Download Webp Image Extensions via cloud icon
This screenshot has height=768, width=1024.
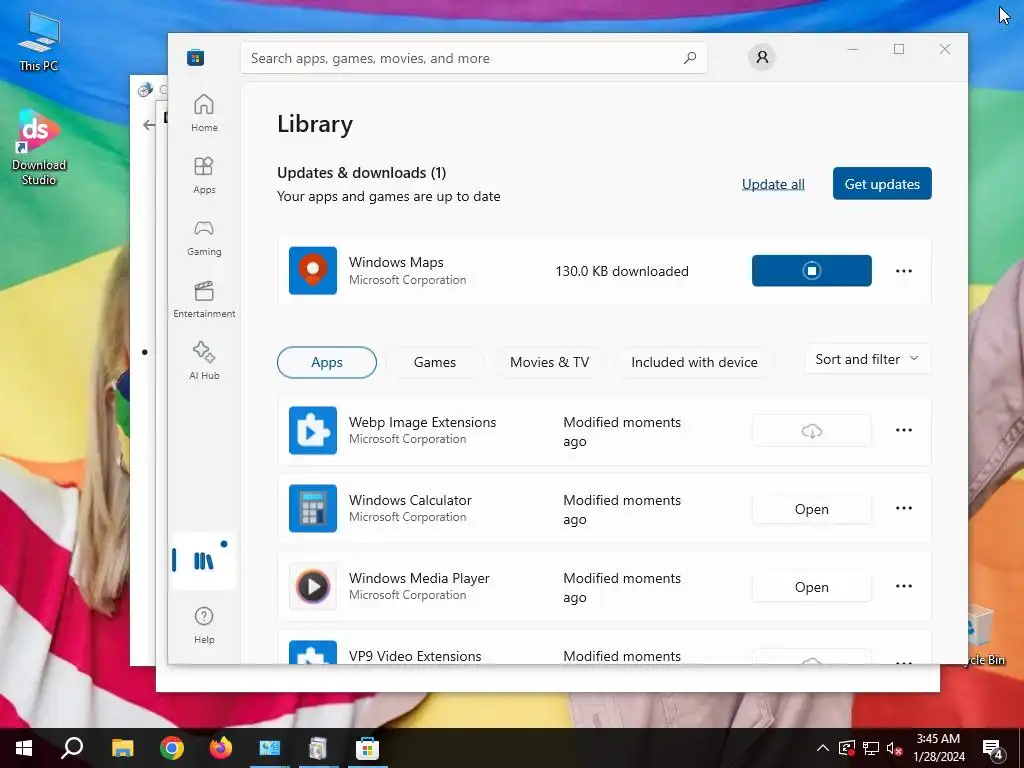point(812,430)
